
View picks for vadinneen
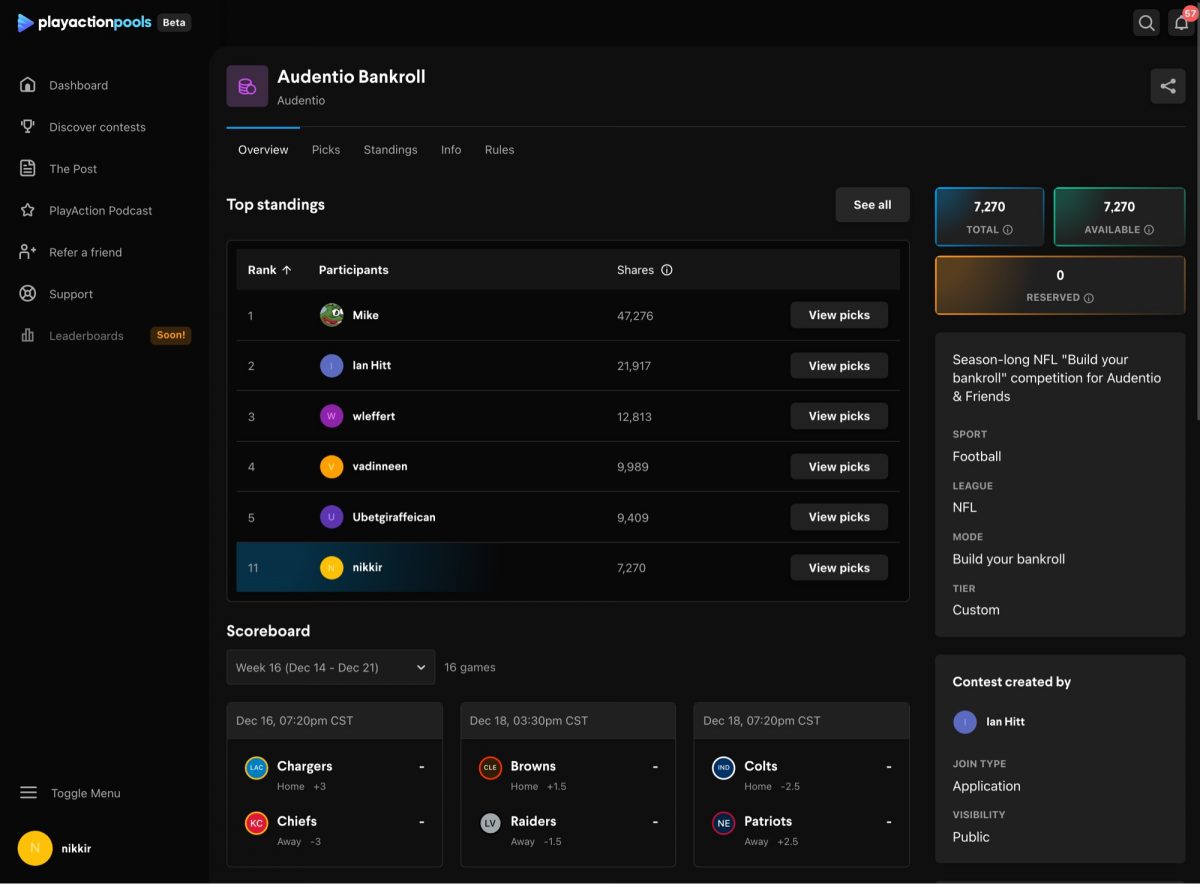click(839, 467)
